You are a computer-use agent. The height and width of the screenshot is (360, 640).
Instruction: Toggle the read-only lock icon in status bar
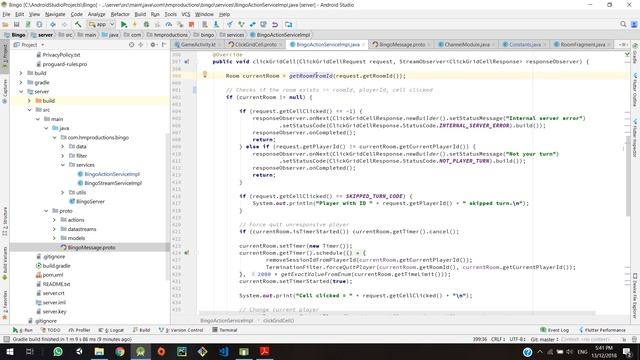pos(623,339)
